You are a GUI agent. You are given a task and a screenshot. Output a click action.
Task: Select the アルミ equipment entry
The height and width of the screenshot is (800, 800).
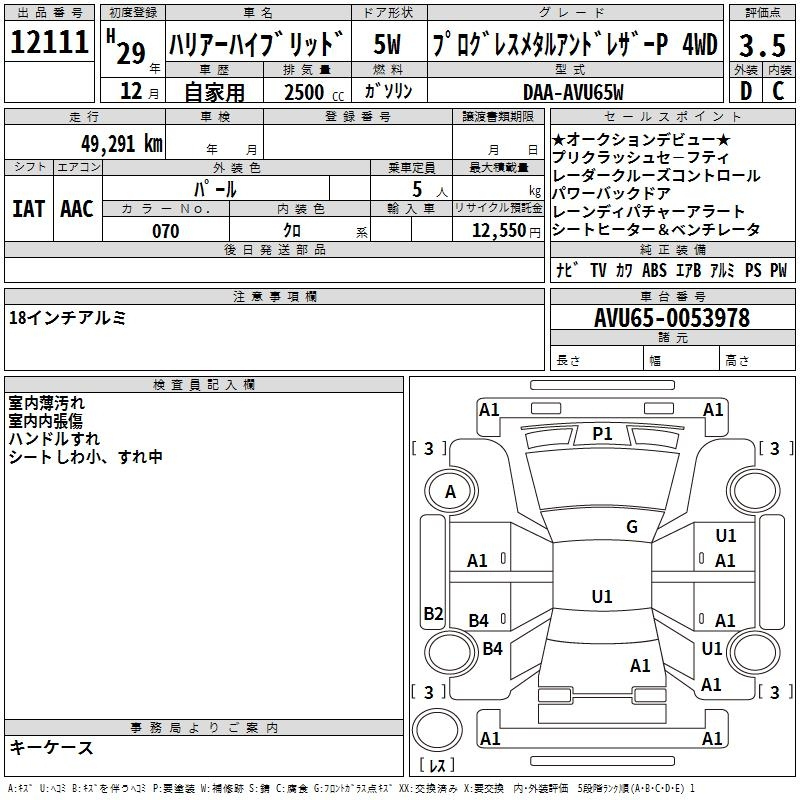coord(722,270)
